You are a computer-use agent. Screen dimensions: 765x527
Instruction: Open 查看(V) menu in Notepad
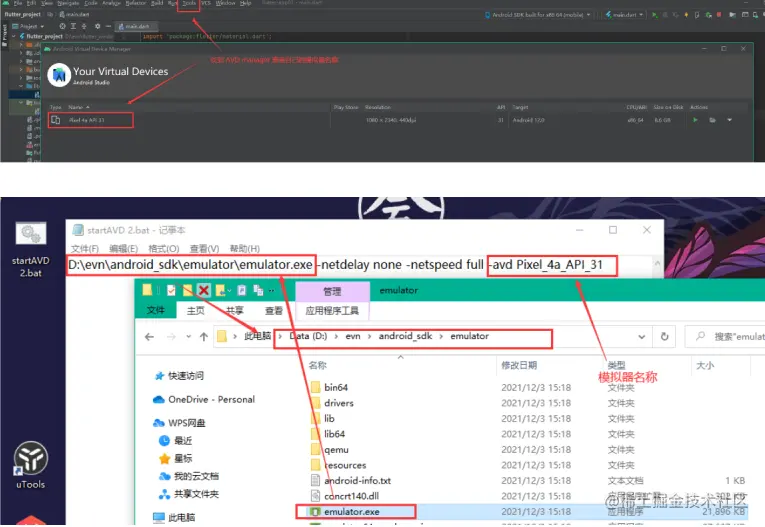click(204, 248)
